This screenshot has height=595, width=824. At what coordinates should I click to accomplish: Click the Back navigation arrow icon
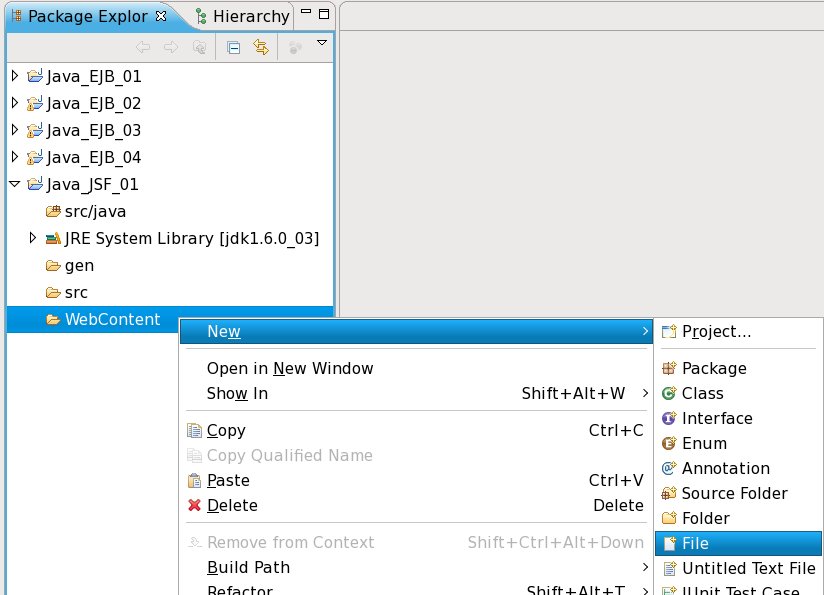[x=143, y=47]
